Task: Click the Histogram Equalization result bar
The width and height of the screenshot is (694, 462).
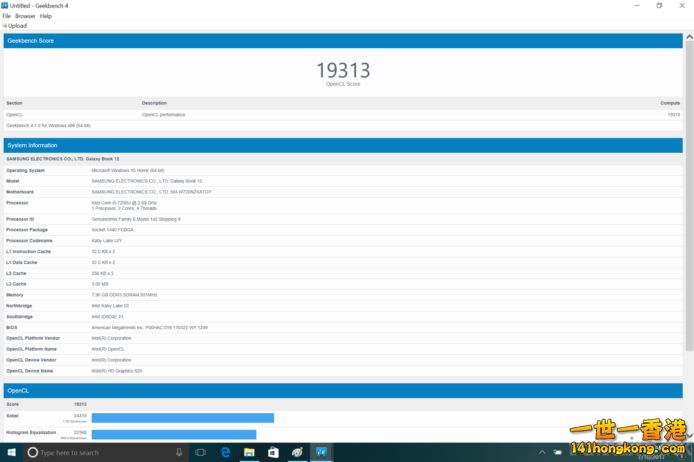Action: point(174,434)
